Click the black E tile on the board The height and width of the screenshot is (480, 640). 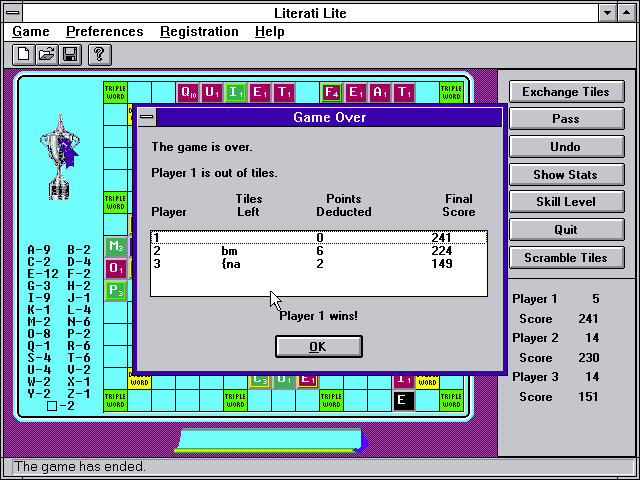[404, 401]
